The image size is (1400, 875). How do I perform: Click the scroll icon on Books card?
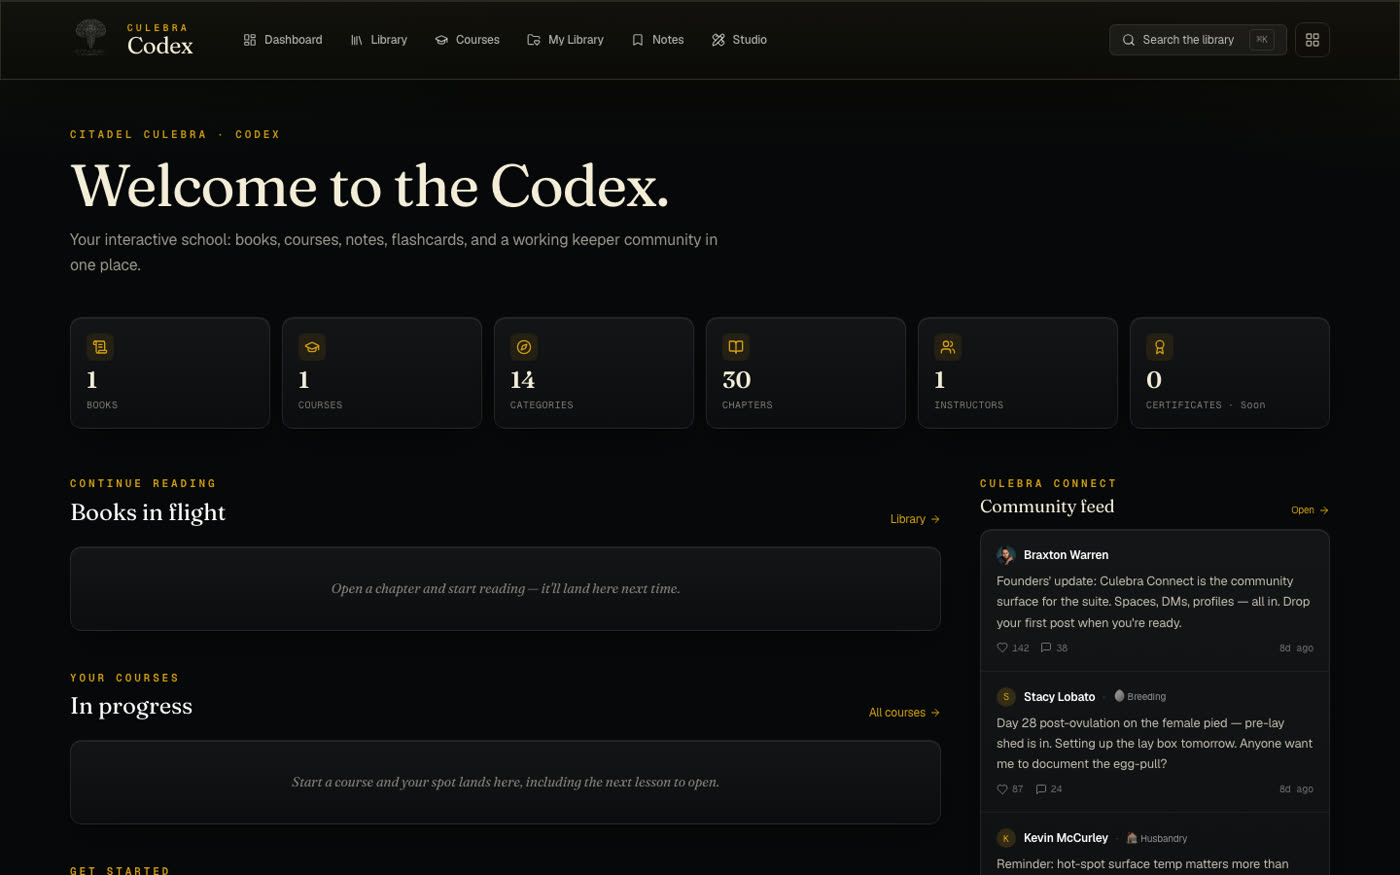100,347
